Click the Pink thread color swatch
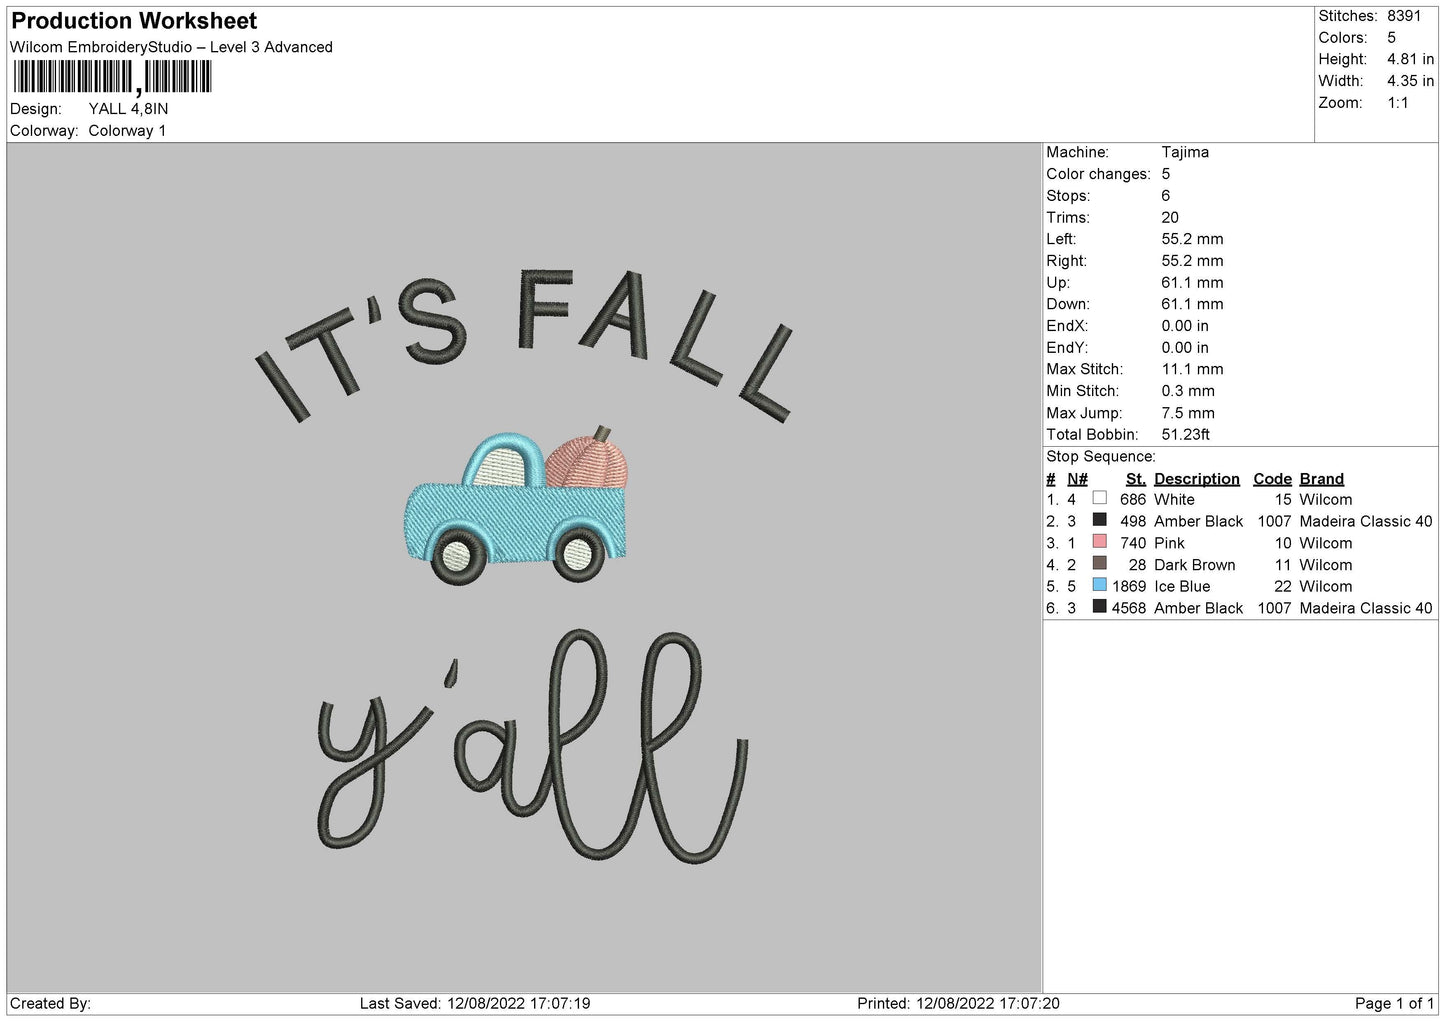This screenshot has width=1445, height=1021. click(x=1100, y=542)
